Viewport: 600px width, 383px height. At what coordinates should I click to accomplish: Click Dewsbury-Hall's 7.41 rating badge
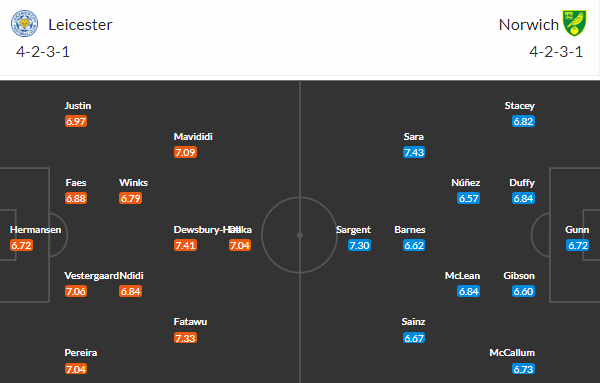point(185,245)
